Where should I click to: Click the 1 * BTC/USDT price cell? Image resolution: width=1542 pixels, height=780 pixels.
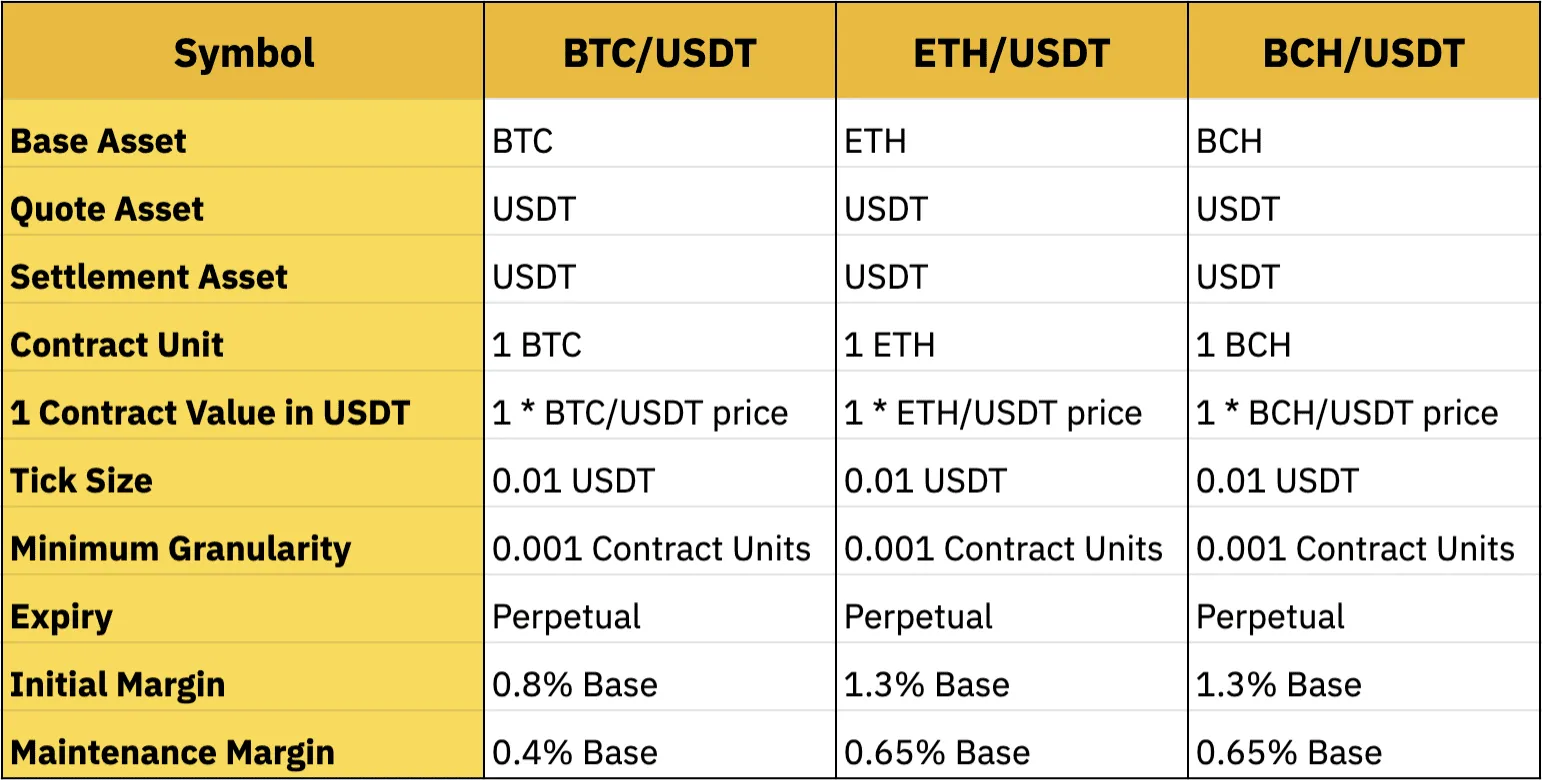(x=640, y=413)
